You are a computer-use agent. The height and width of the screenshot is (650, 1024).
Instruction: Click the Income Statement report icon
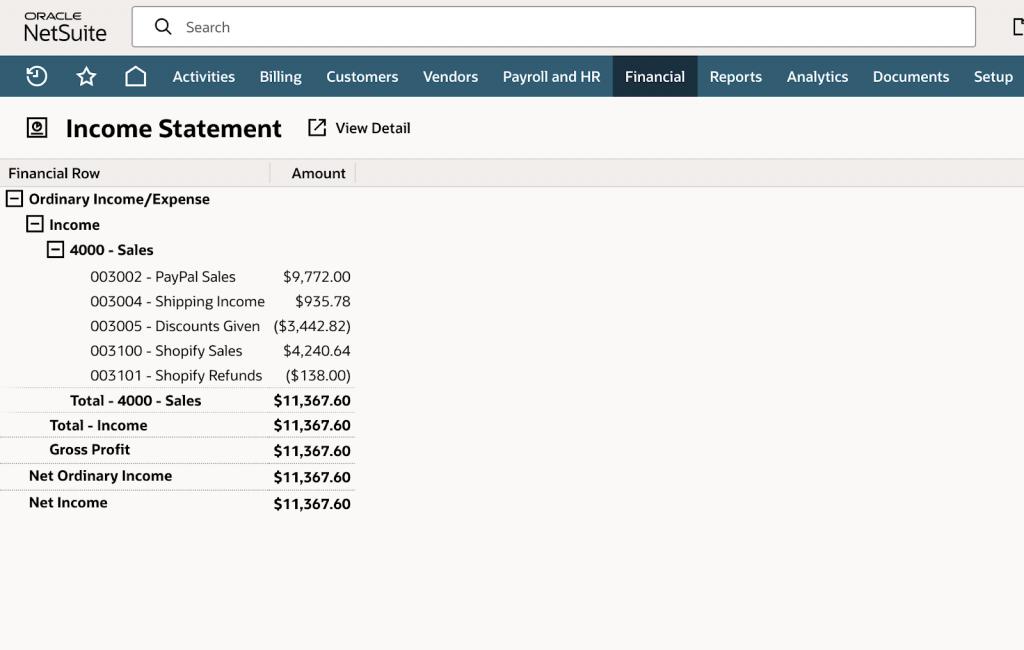pyautogui.click(x=37, y=128)
